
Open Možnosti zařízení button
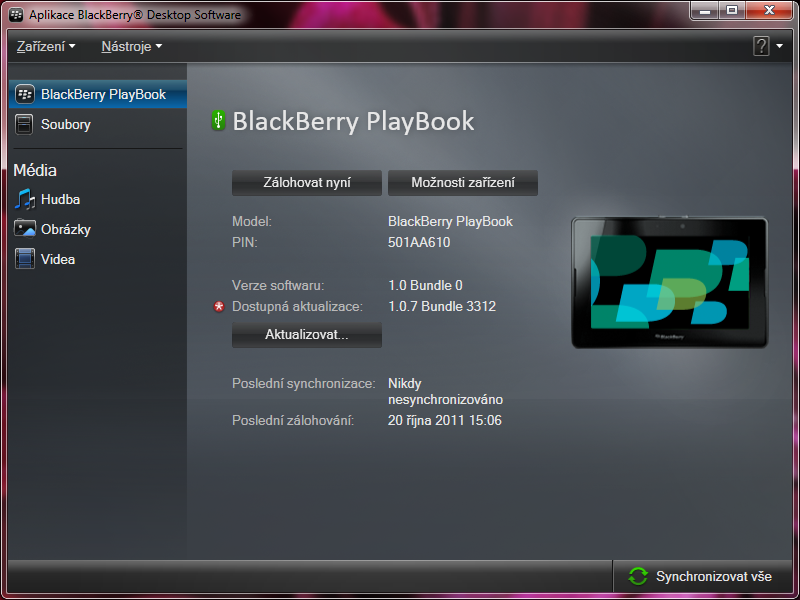click(x=463, y=183)
